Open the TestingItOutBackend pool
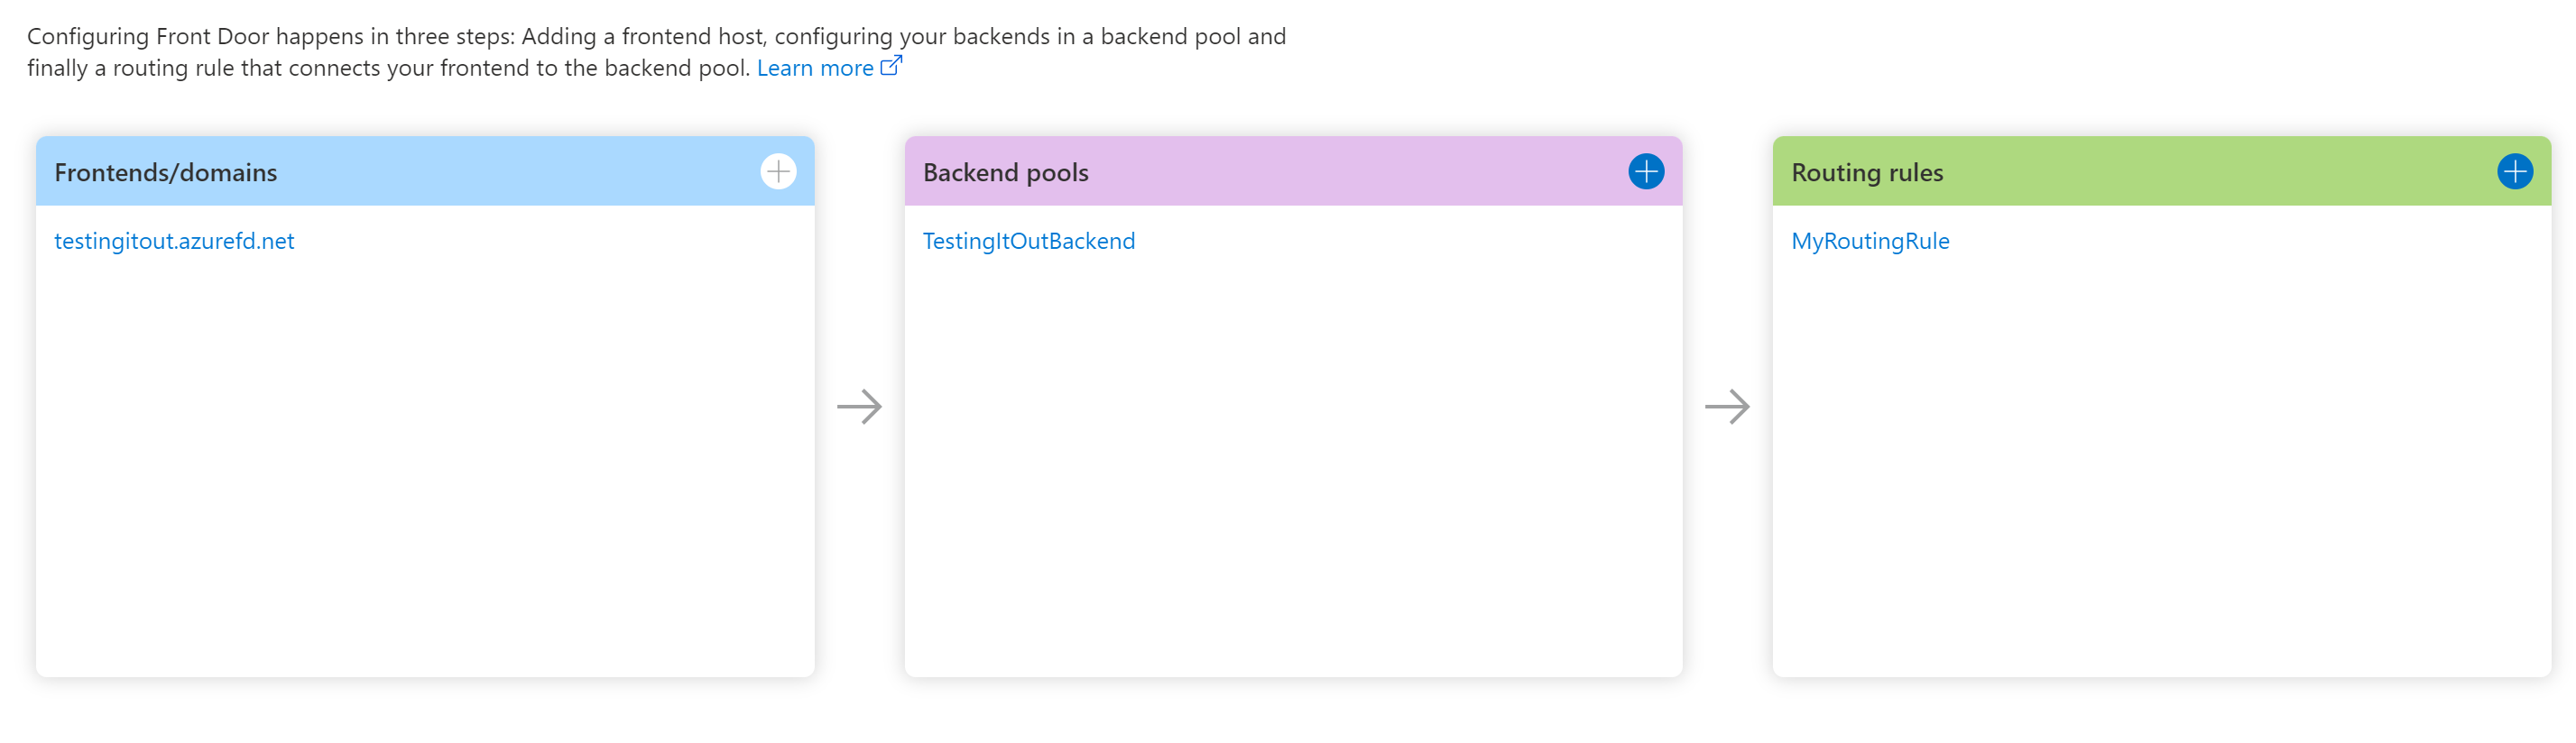 (x=1028, y=241)
